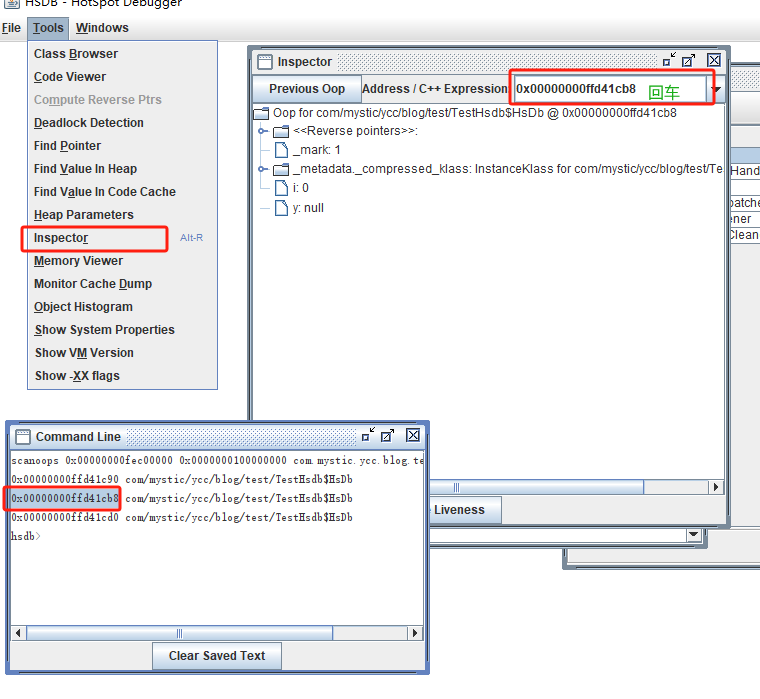Image resolution: width=760 pixels, height=699 pixels.
Task: Maximize the Inspector internal window
Action: [688, 60]
